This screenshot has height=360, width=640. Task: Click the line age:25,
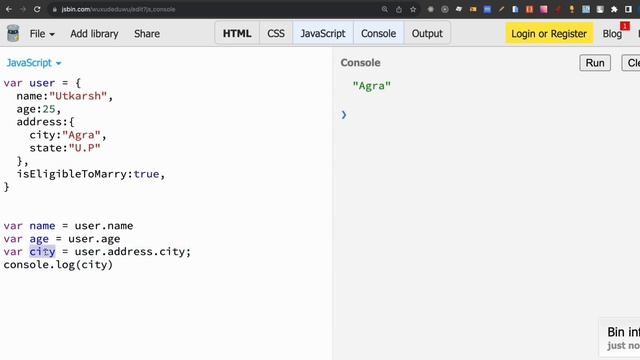click(39, 109)
